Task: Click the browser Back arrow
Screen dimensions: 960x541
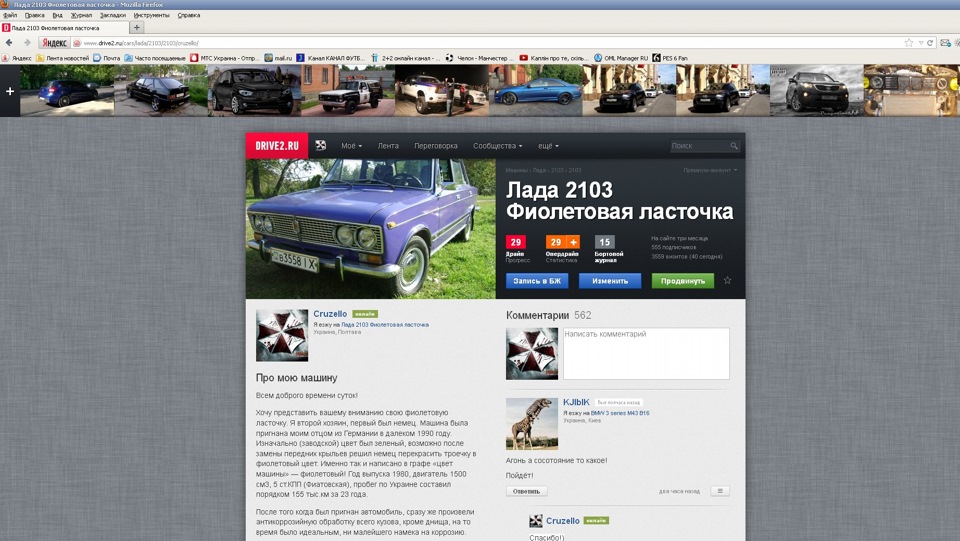Action: pos(9,43)
